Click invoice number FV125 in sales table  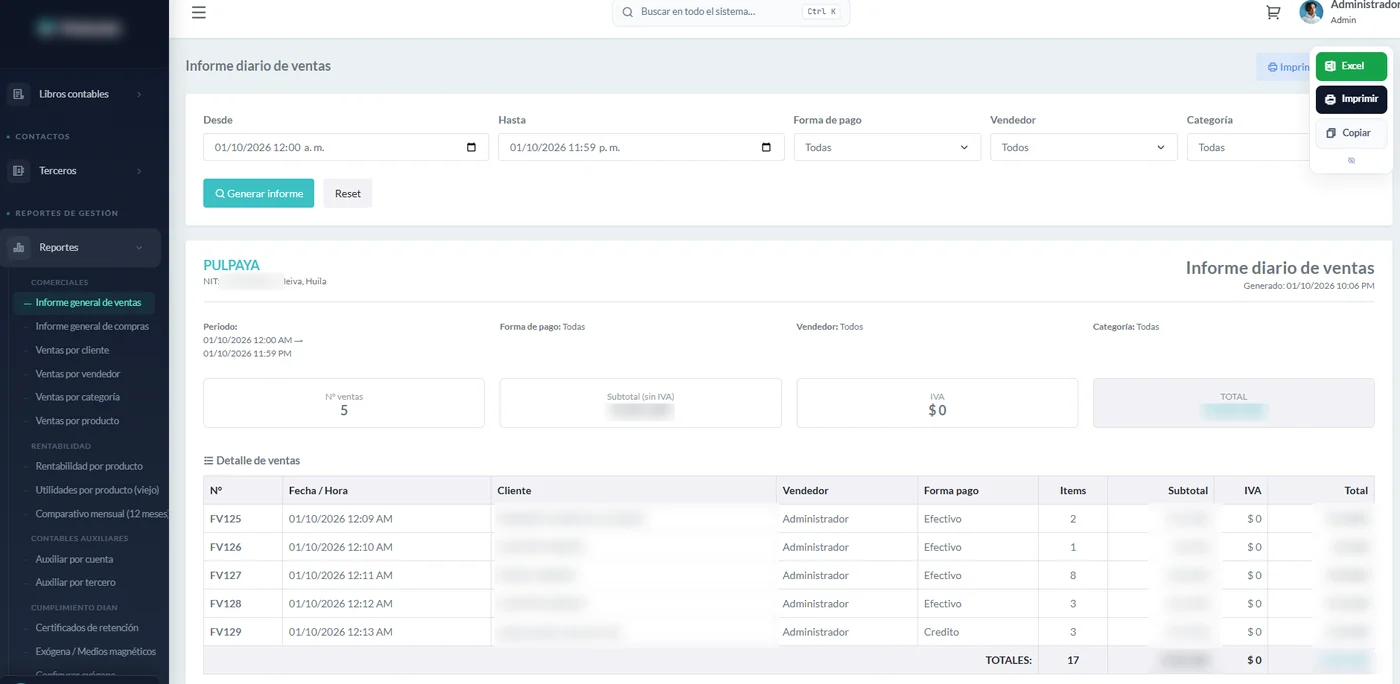click(225, 520)
